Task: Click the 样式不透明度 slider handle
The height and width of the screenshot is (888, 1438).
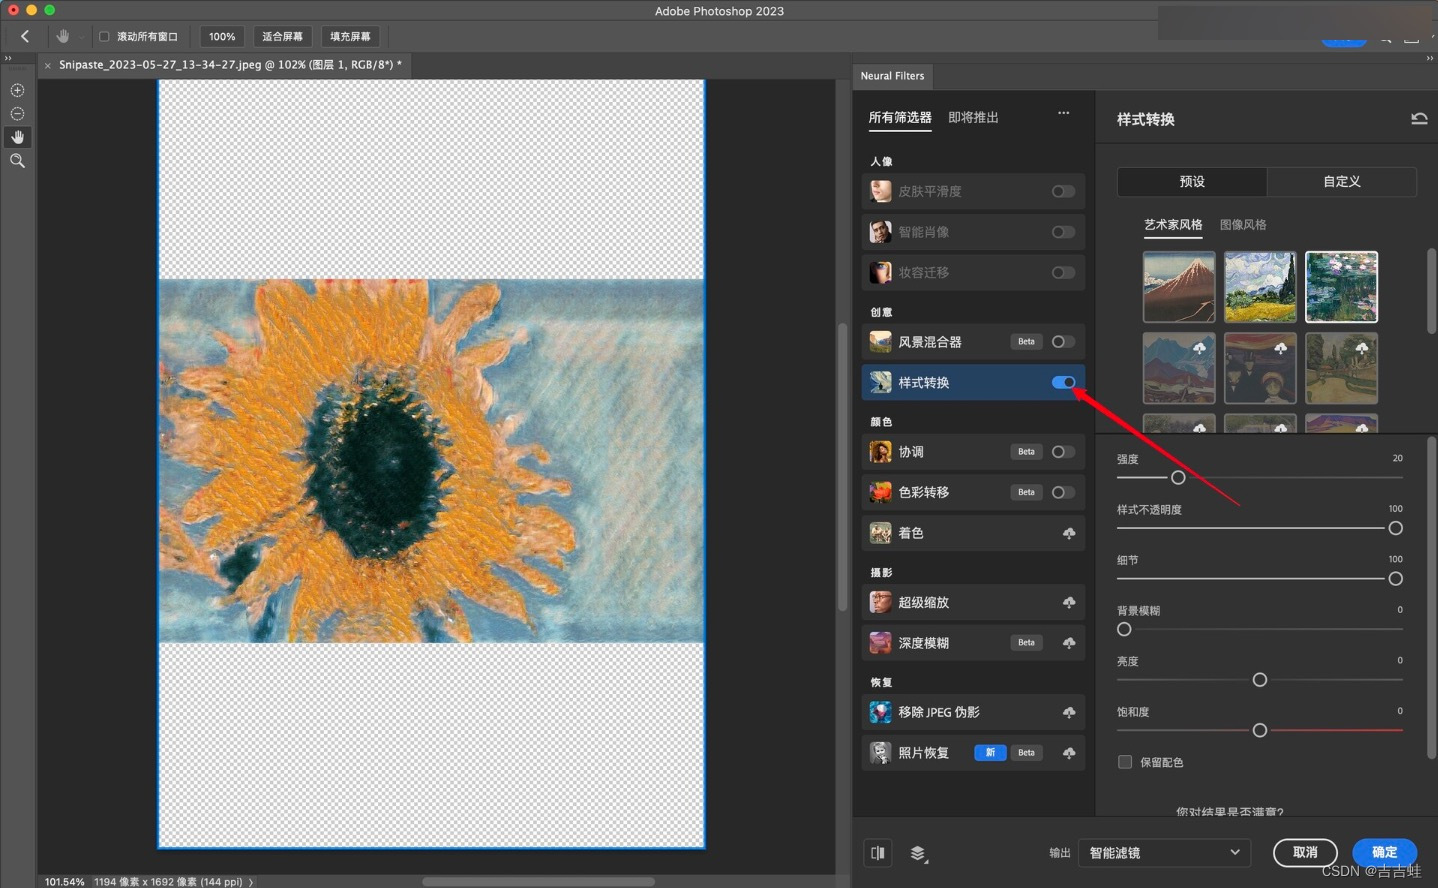Action: (x=1396, y=528)
